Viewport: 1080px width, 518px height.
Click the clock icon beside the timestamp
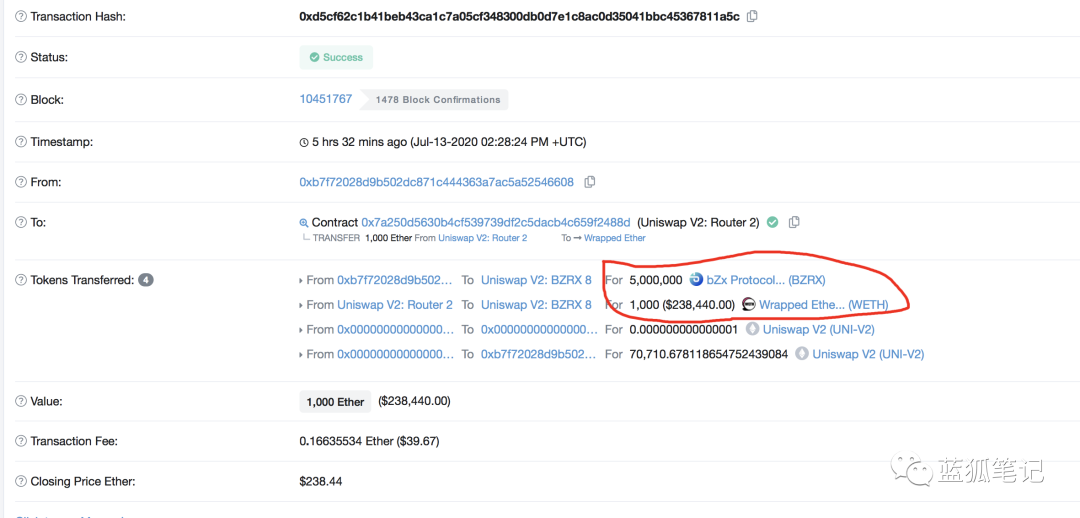click(x=304, y=143)
